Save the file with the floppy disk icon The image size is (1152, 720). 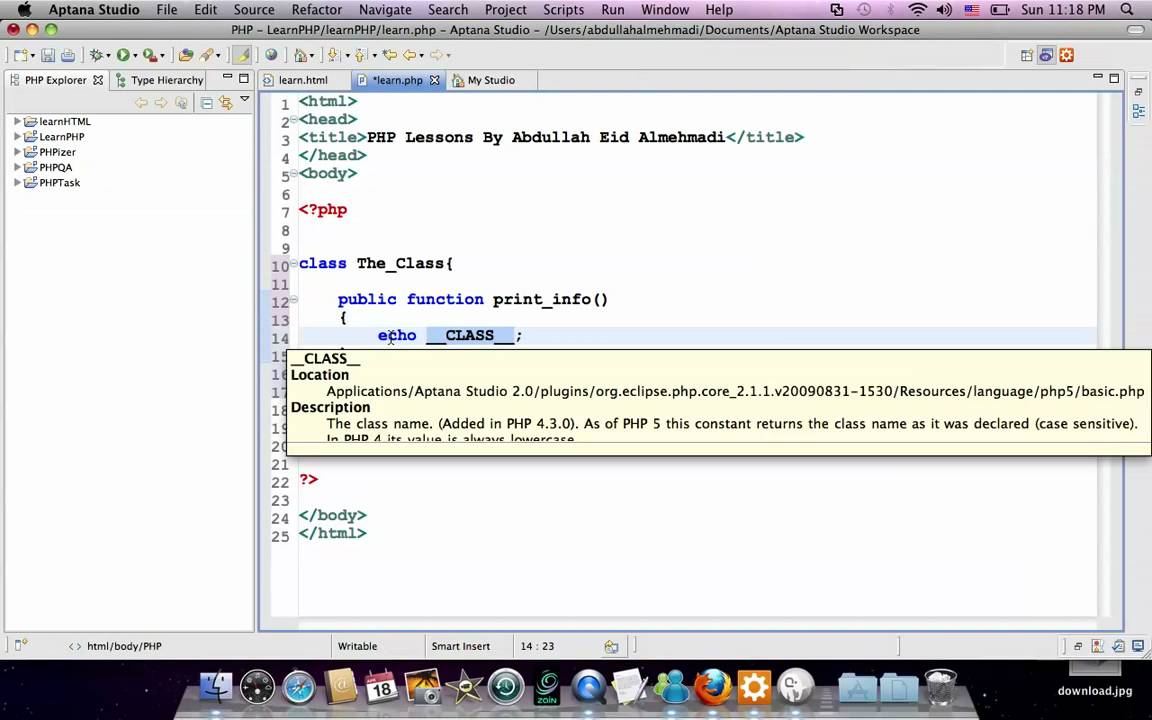[48, 55]
